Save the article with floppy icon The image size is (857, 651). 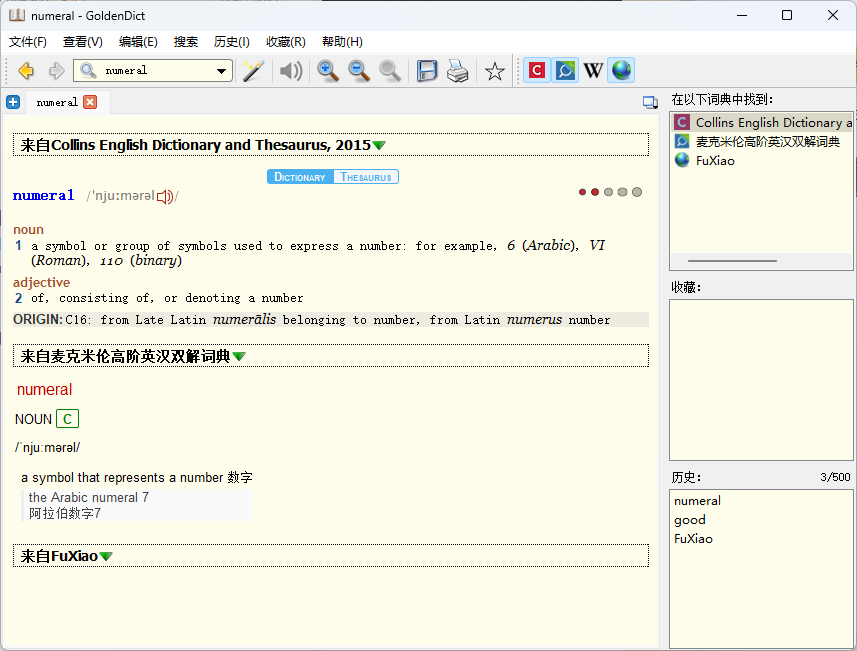coord(427,71)
